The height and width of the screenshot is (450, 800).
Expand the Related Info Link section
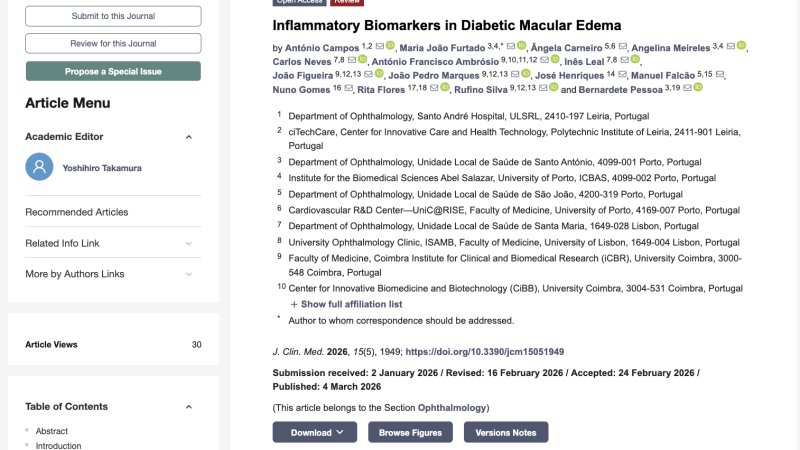189,243
